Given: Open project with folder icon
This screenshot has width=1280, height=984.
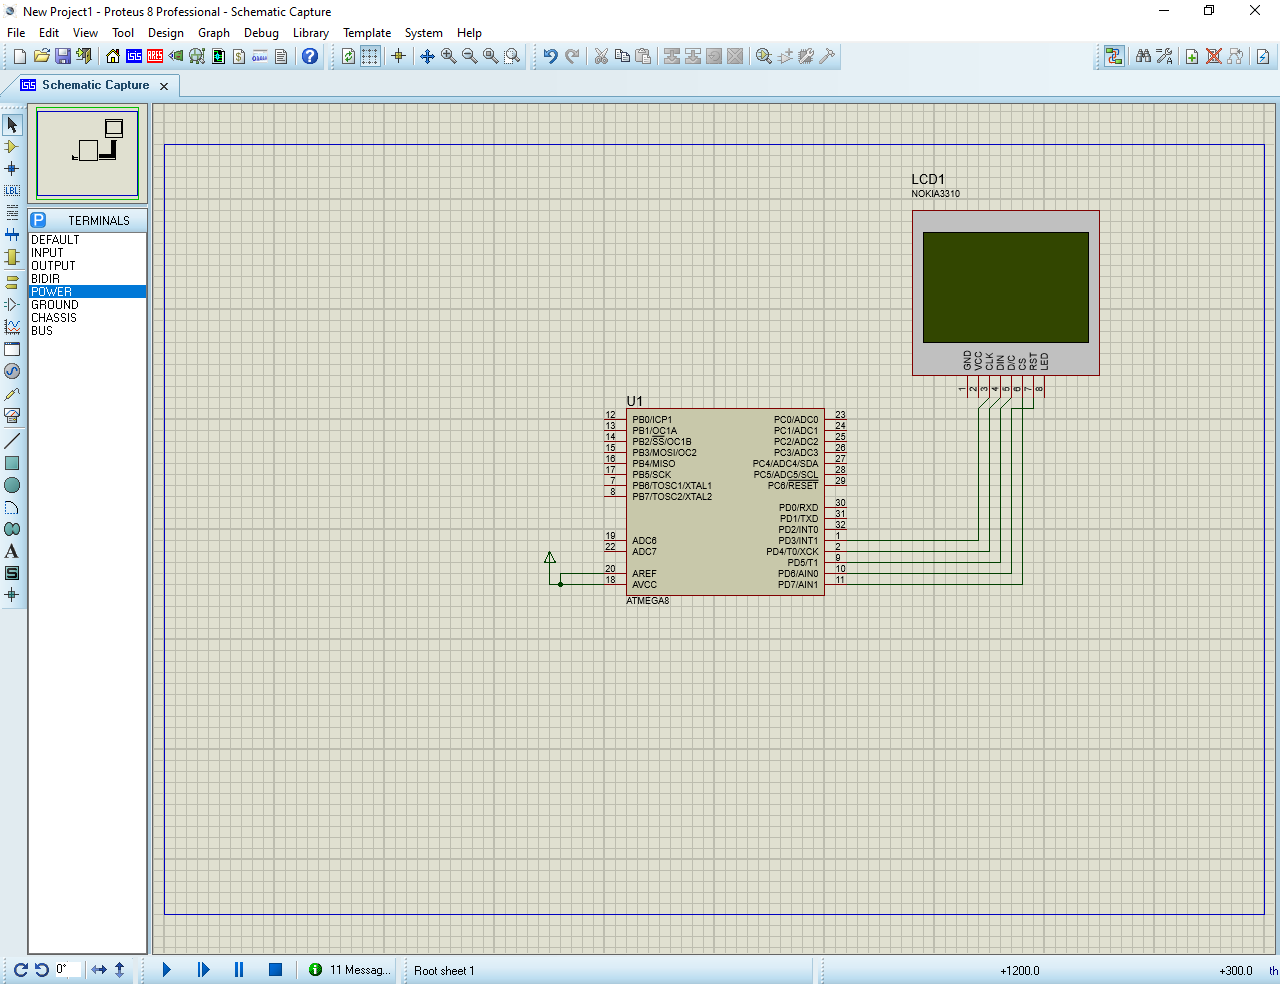Looking at the screenshot, I should 42,56.
